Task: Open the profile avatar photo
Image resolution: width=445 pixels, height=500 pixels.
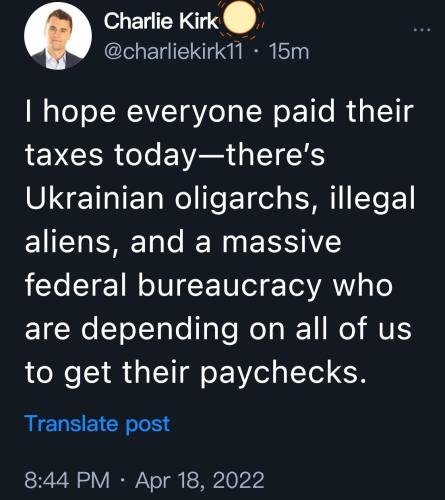Action: (58, 36)
